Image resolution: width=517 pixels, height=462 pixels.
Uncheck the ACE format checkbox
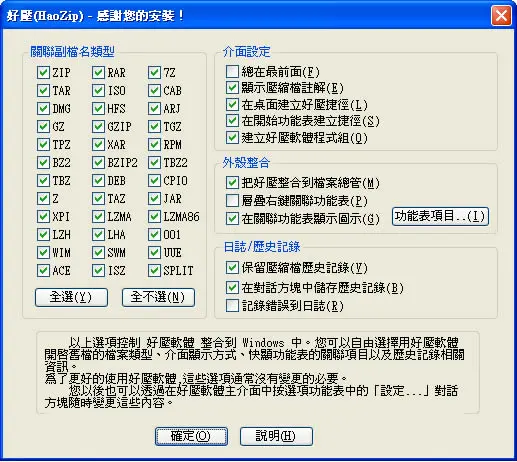(43, 270)
